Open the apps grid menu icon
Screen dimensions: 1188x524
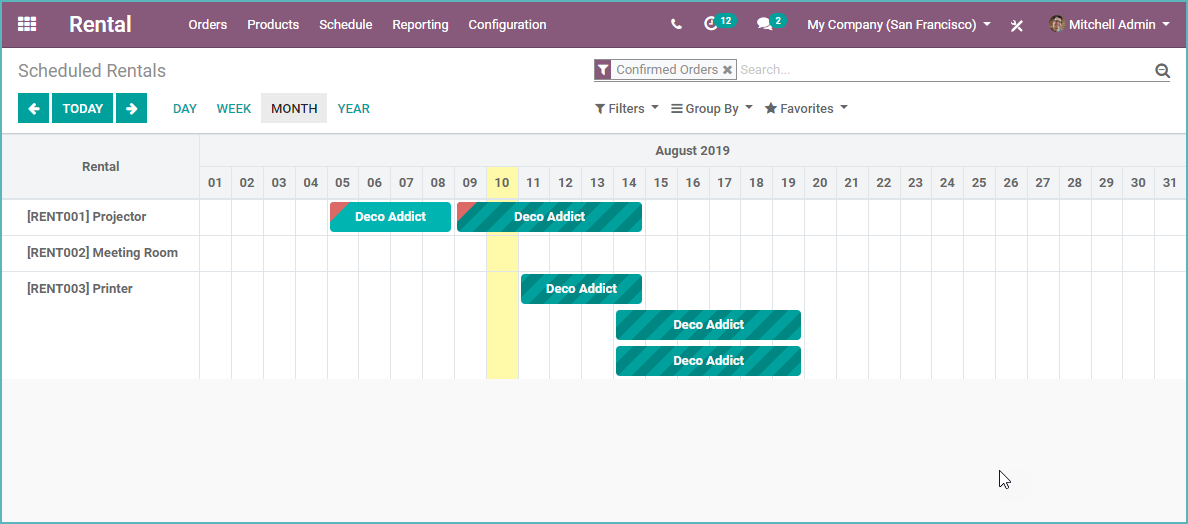pyautogui.click(x=27, y=24)
